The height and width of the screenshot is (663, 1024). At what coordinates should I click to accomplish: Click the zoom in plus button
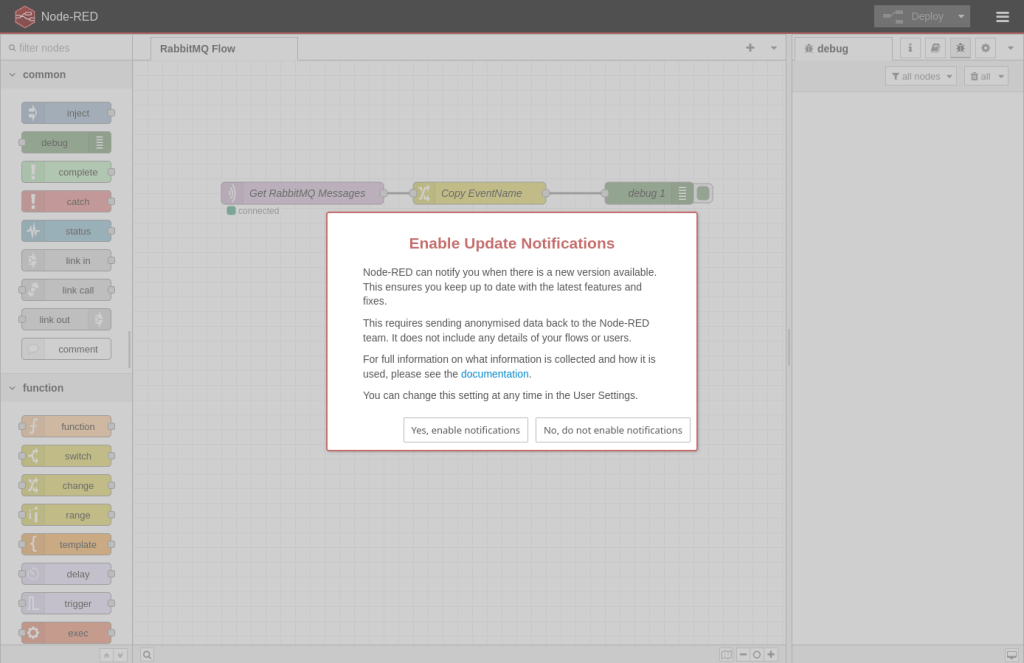coord(771,654)
